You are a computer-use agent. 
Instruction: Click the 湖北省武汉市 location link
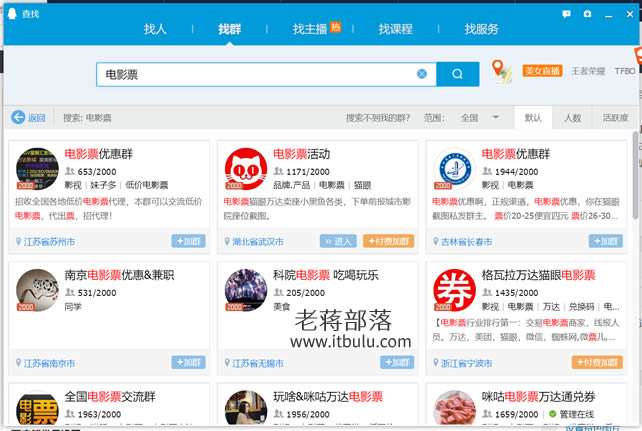258,242
